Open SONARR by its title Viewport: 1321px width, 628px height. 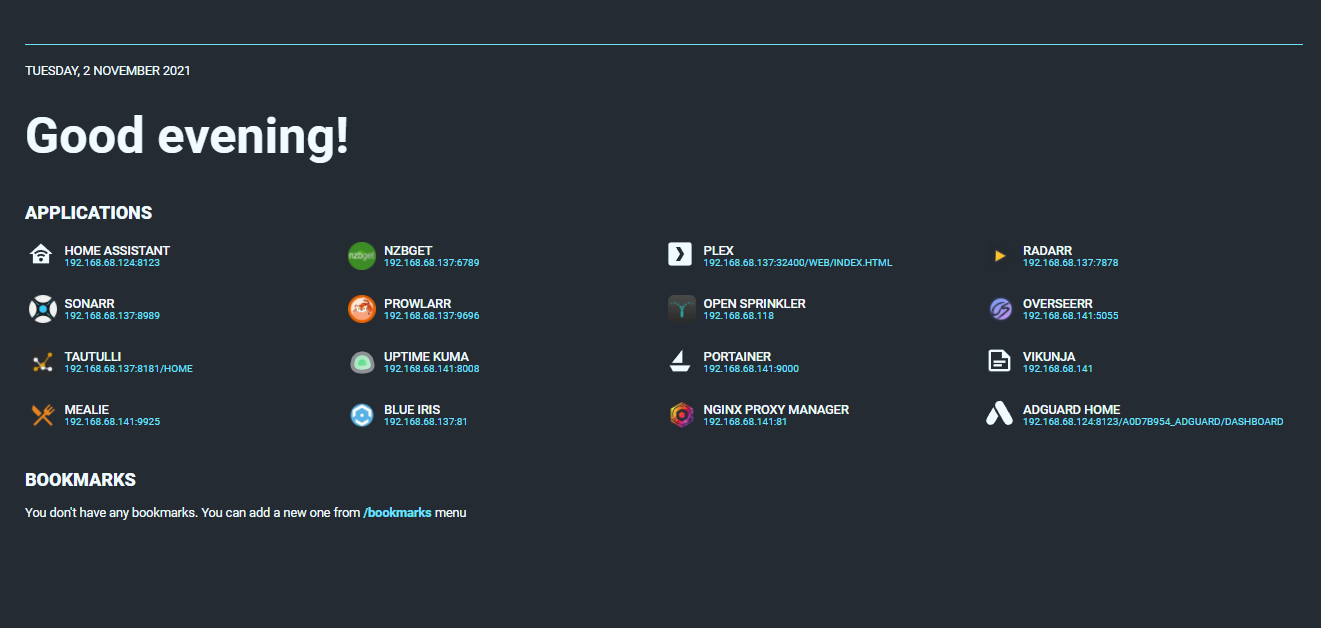89,304
